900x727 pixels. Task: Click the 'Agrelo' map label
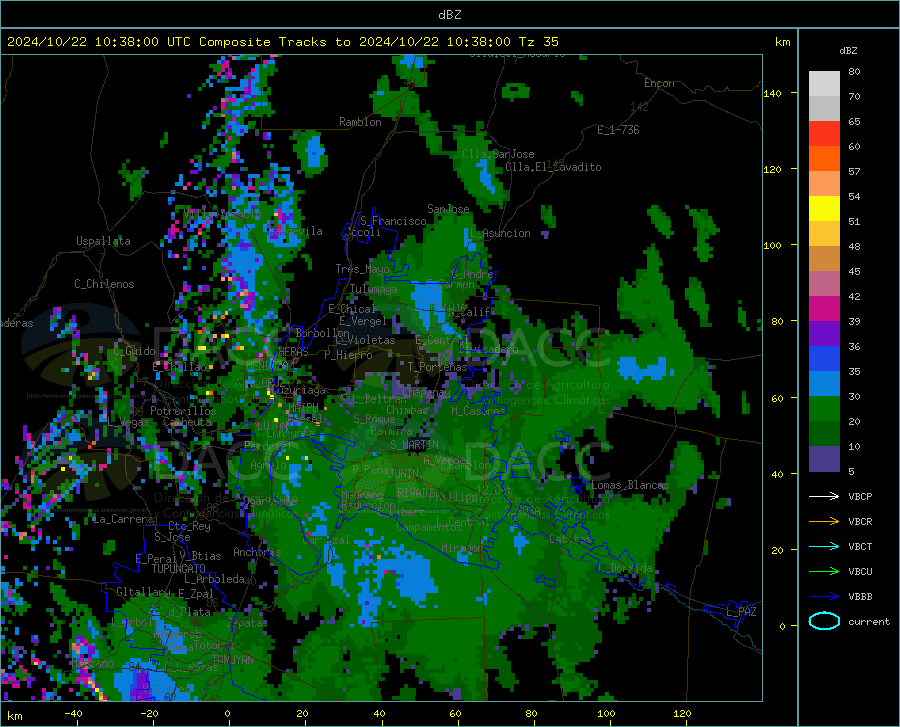pyautogui.click(x=268, y=465)
